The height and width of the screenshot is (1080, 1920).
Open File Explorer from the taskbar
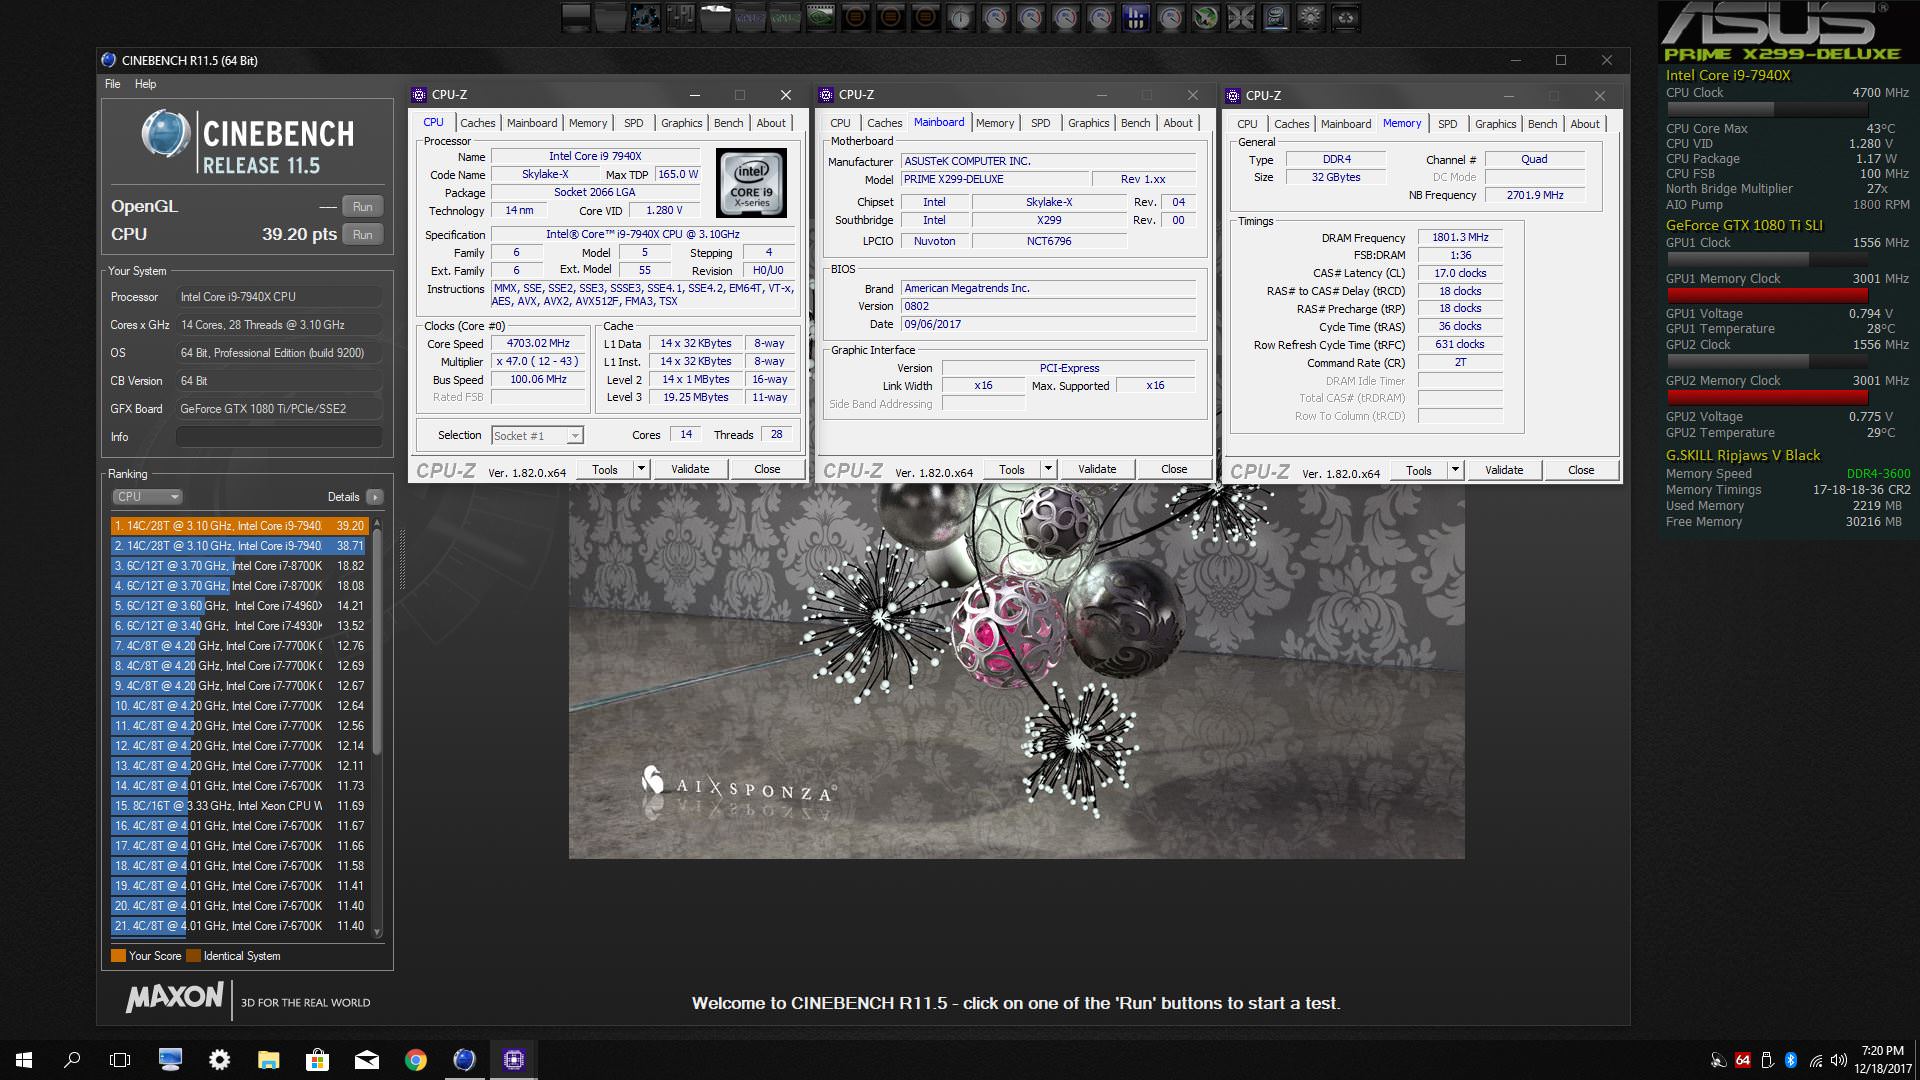click(268, 1060)
